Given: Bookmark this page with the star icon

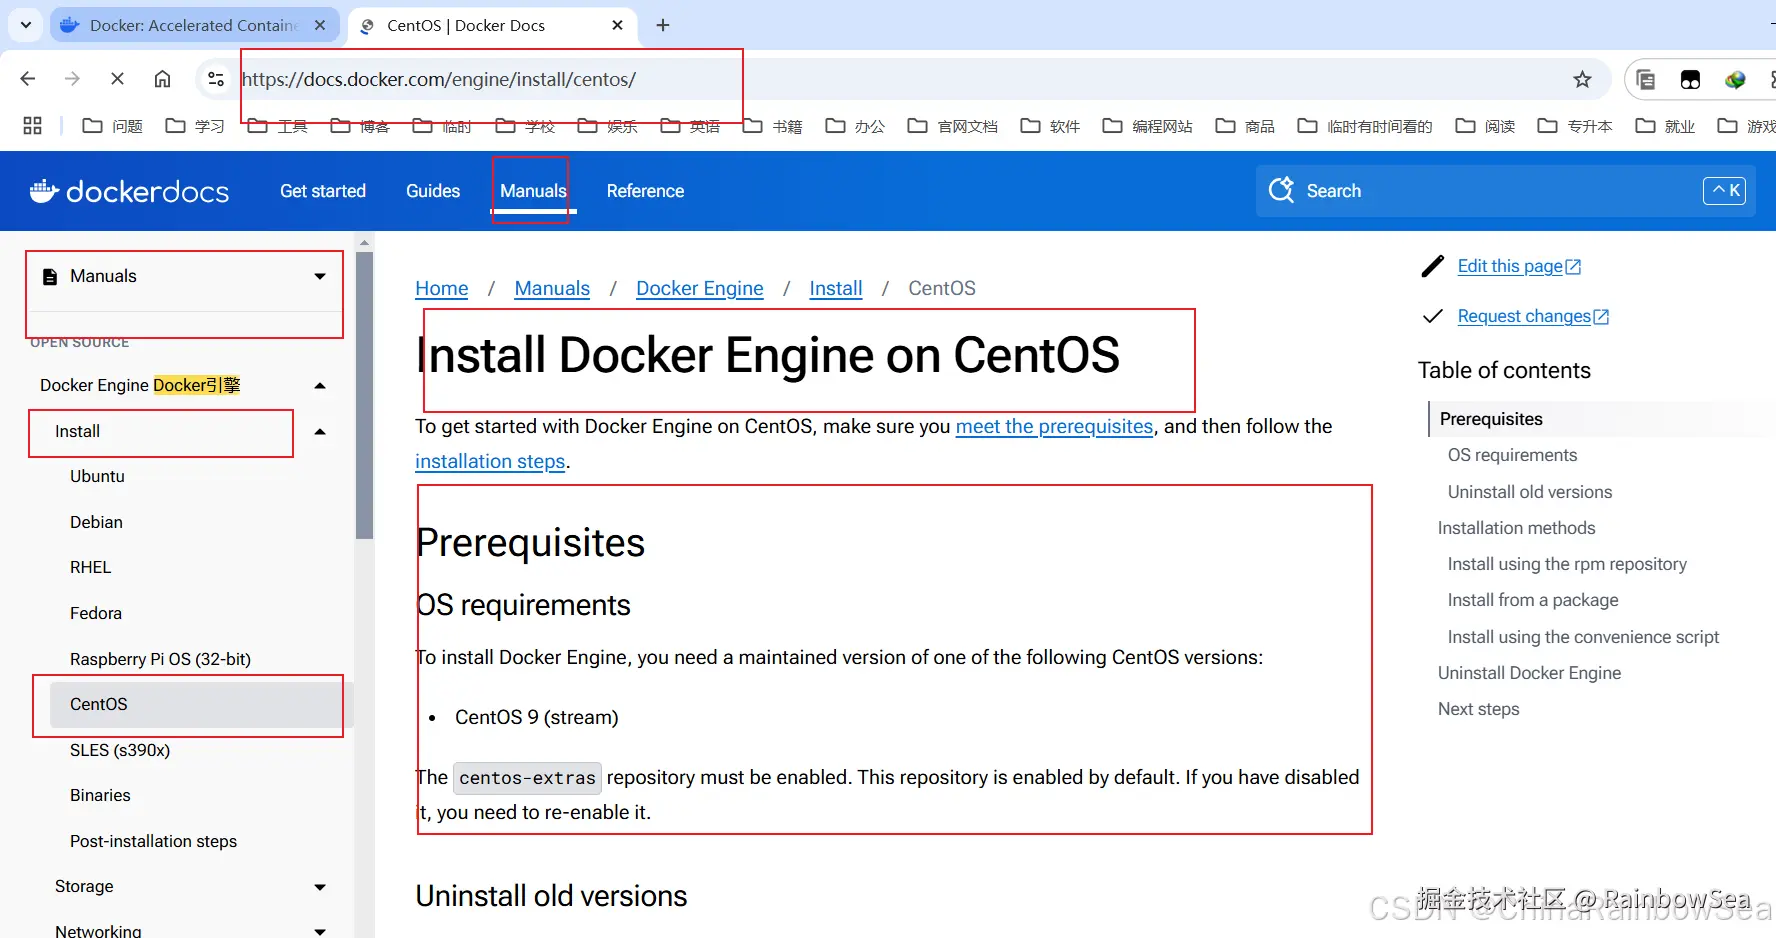Looking at the screenshot, I should (x=1582, y=79).
